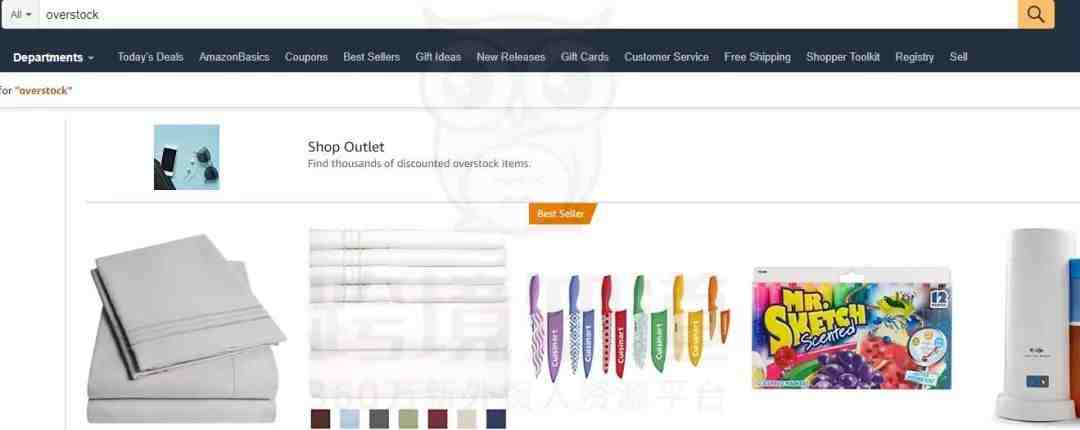
Task: Expand the Departments menu
Action: 53,57
